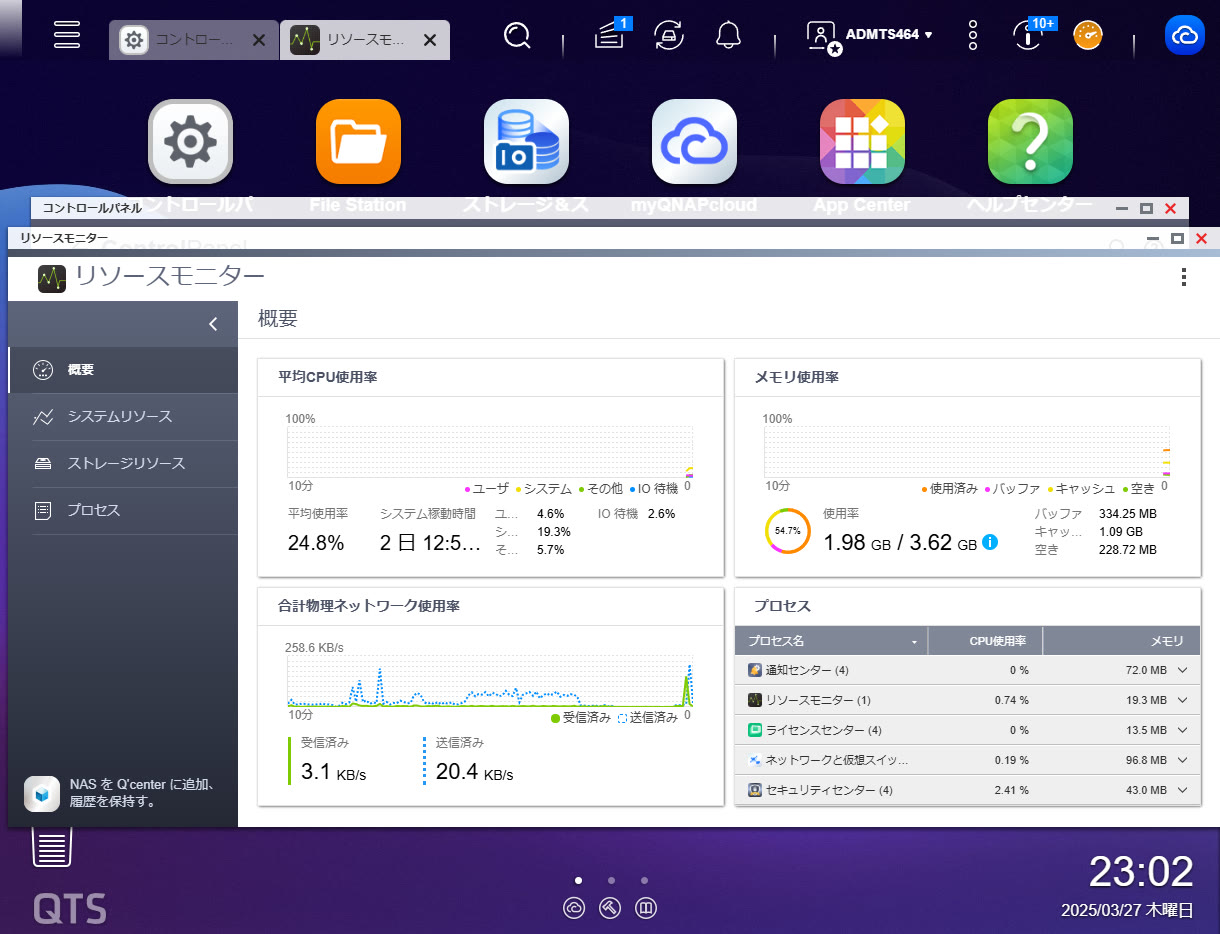Click the 54.7% memory usage ring
This screenshot has width=1220, height=934.
(x=788, y=531)
